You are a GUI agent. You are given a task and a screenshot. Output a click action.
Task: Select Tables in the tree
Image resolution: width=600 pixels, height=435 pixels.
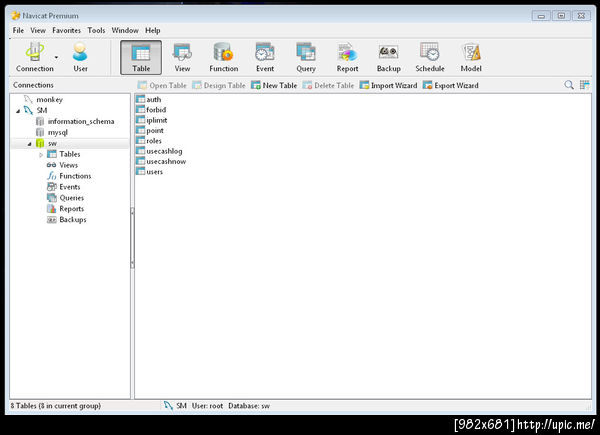pyautogui.click(x=70, y=154)
